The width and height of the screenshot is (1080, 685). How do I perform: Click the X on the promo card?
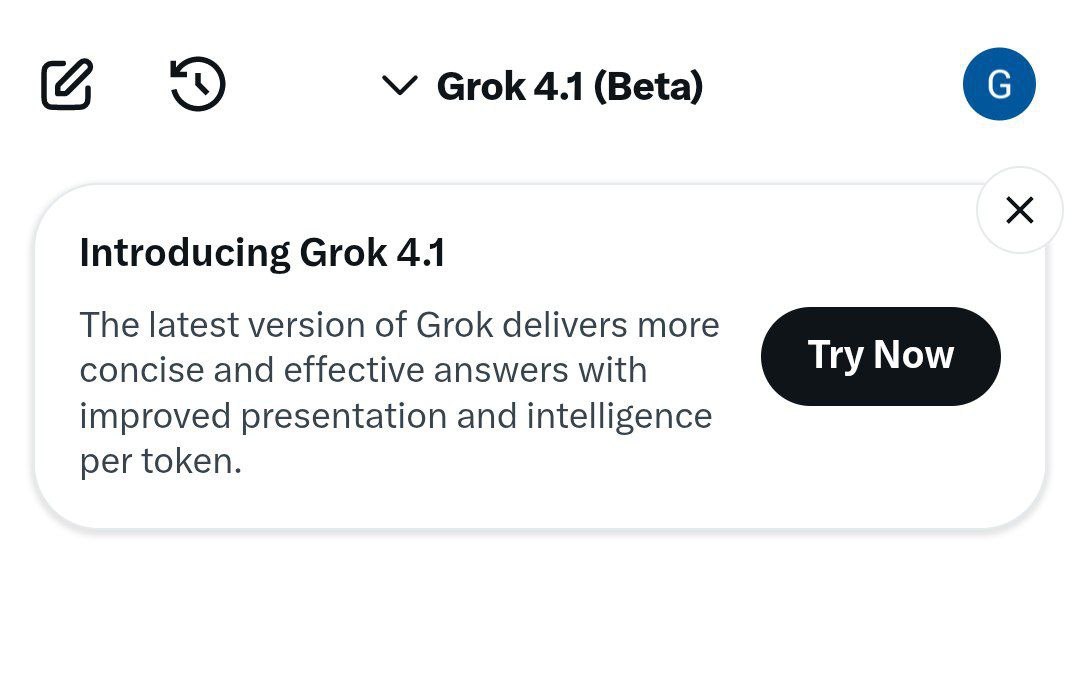[1019, 210]
